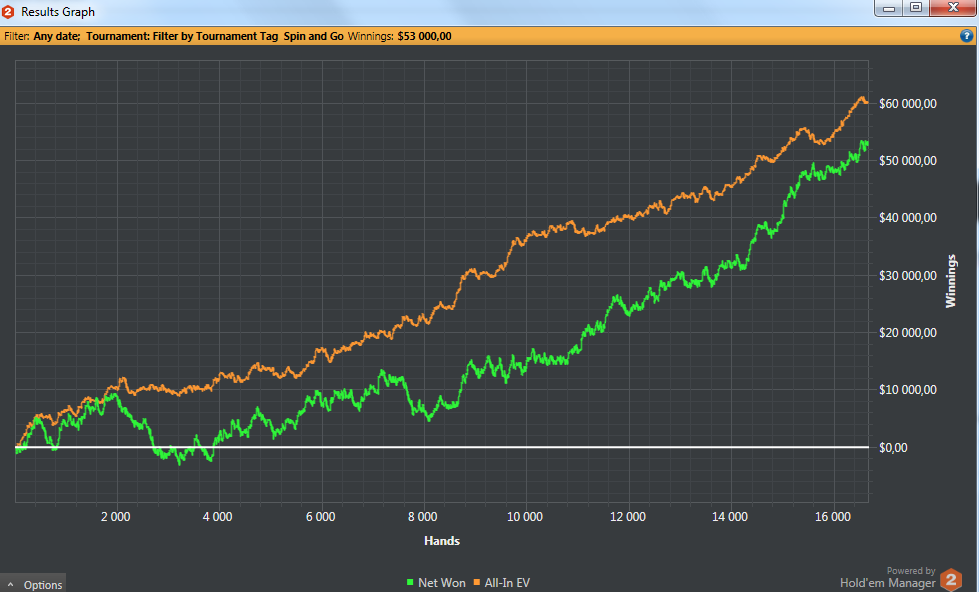Click the 'Any date' filter text
The height and width of the screenshot is (592, 979).
tap(56, 36)
